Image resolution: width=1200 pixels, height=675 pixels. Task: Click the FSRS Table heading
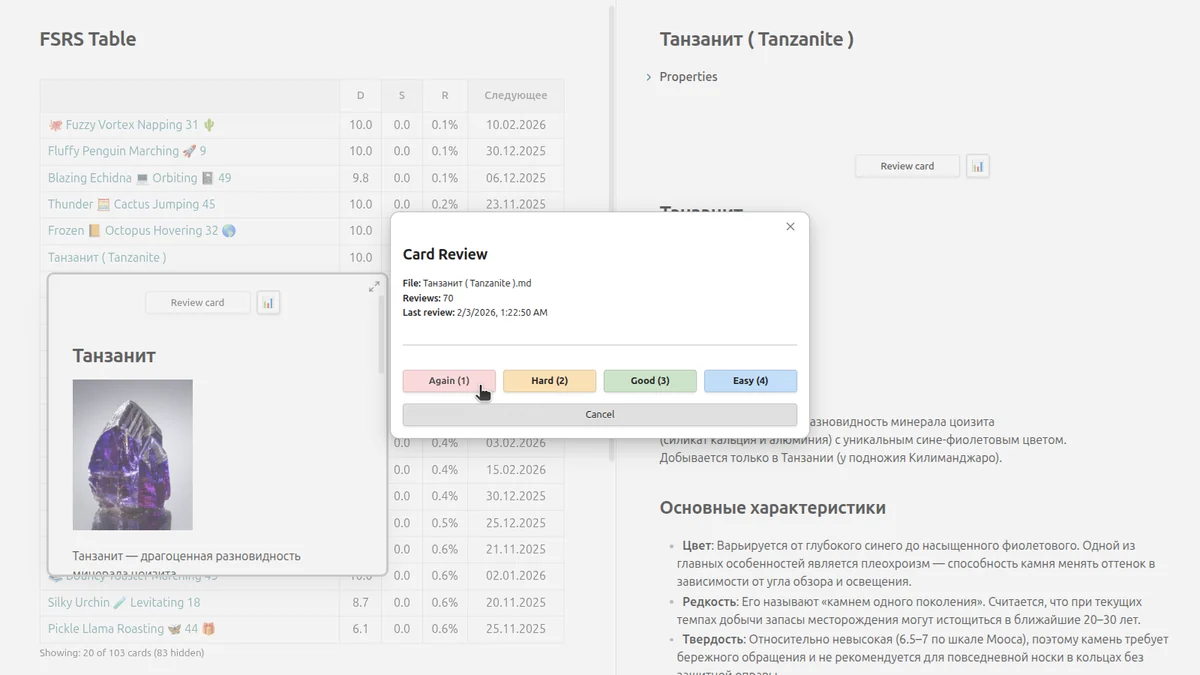pos(88,40)
